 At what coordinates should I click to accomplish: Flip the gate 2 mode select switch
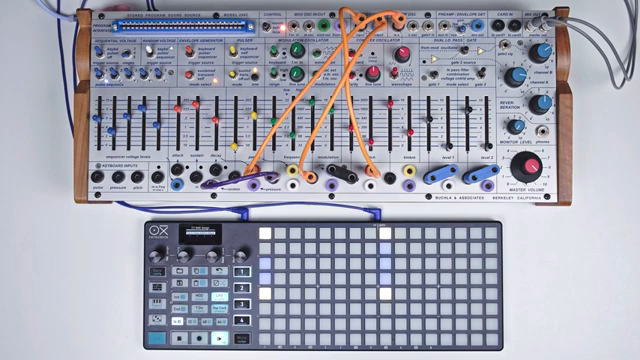482,73
